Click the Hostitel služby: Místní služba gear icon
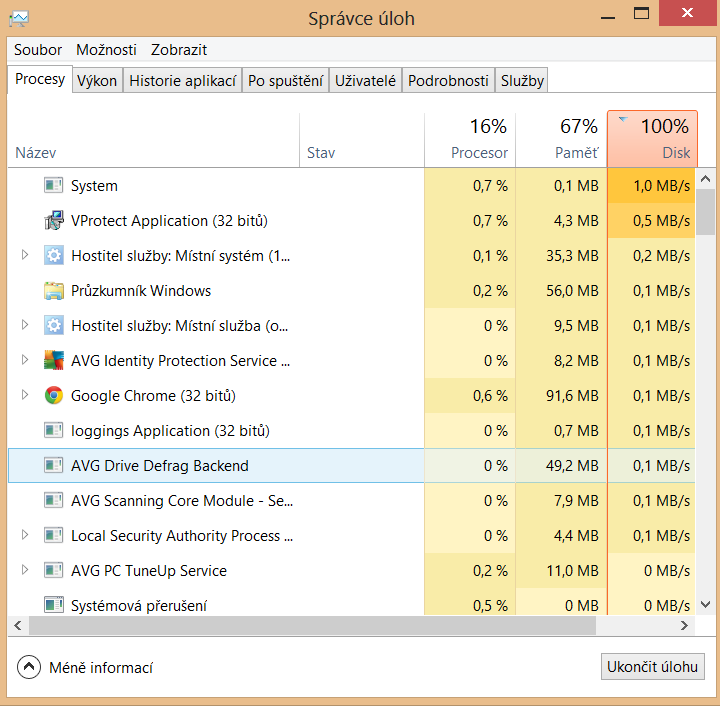The width and height of the screenshot is (720, 706). [54, 325]
